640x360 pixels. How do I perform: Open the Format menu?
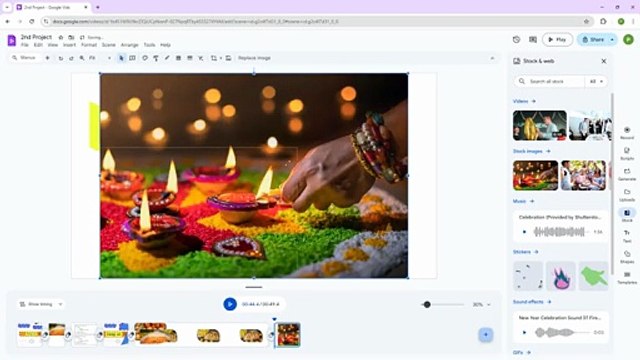(x=89, y=45)
